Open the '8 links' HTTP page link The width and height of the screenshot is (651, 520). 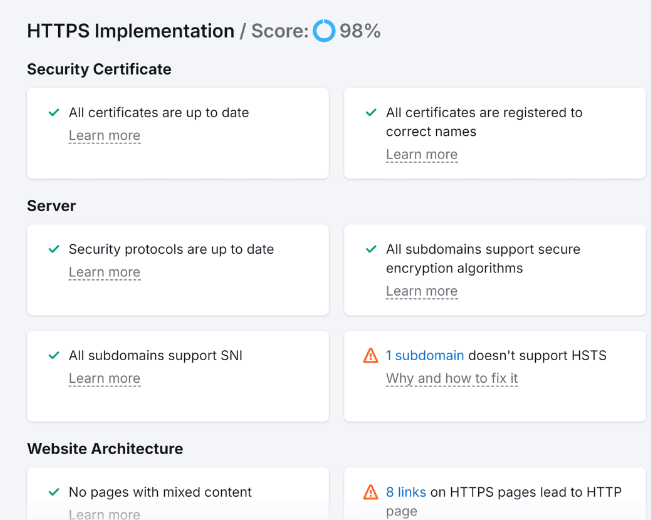pyautogui.click(x=406, y=492)
